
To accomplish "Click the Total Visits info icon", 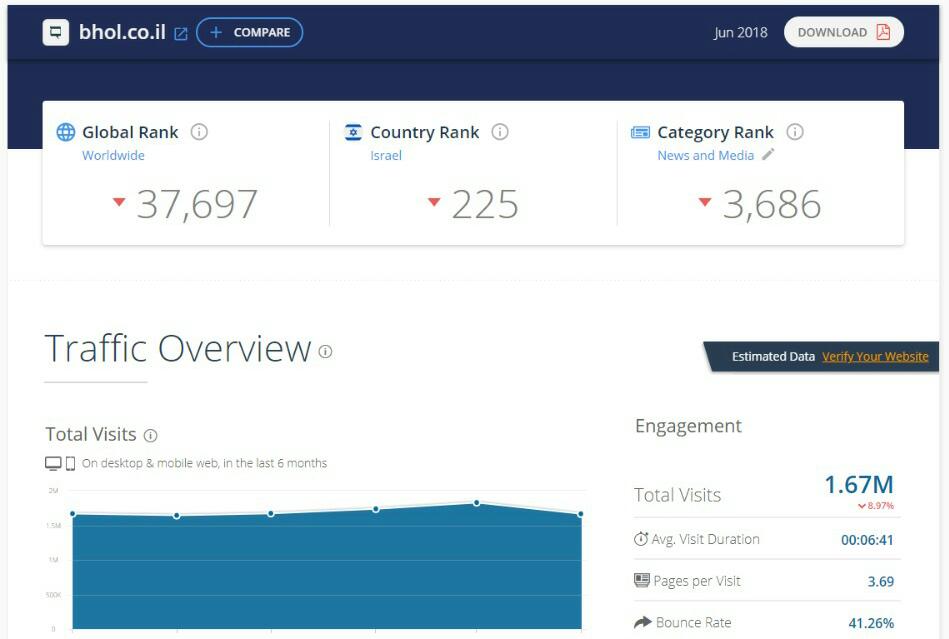I will pyautogui.click(x=151, y=435).
